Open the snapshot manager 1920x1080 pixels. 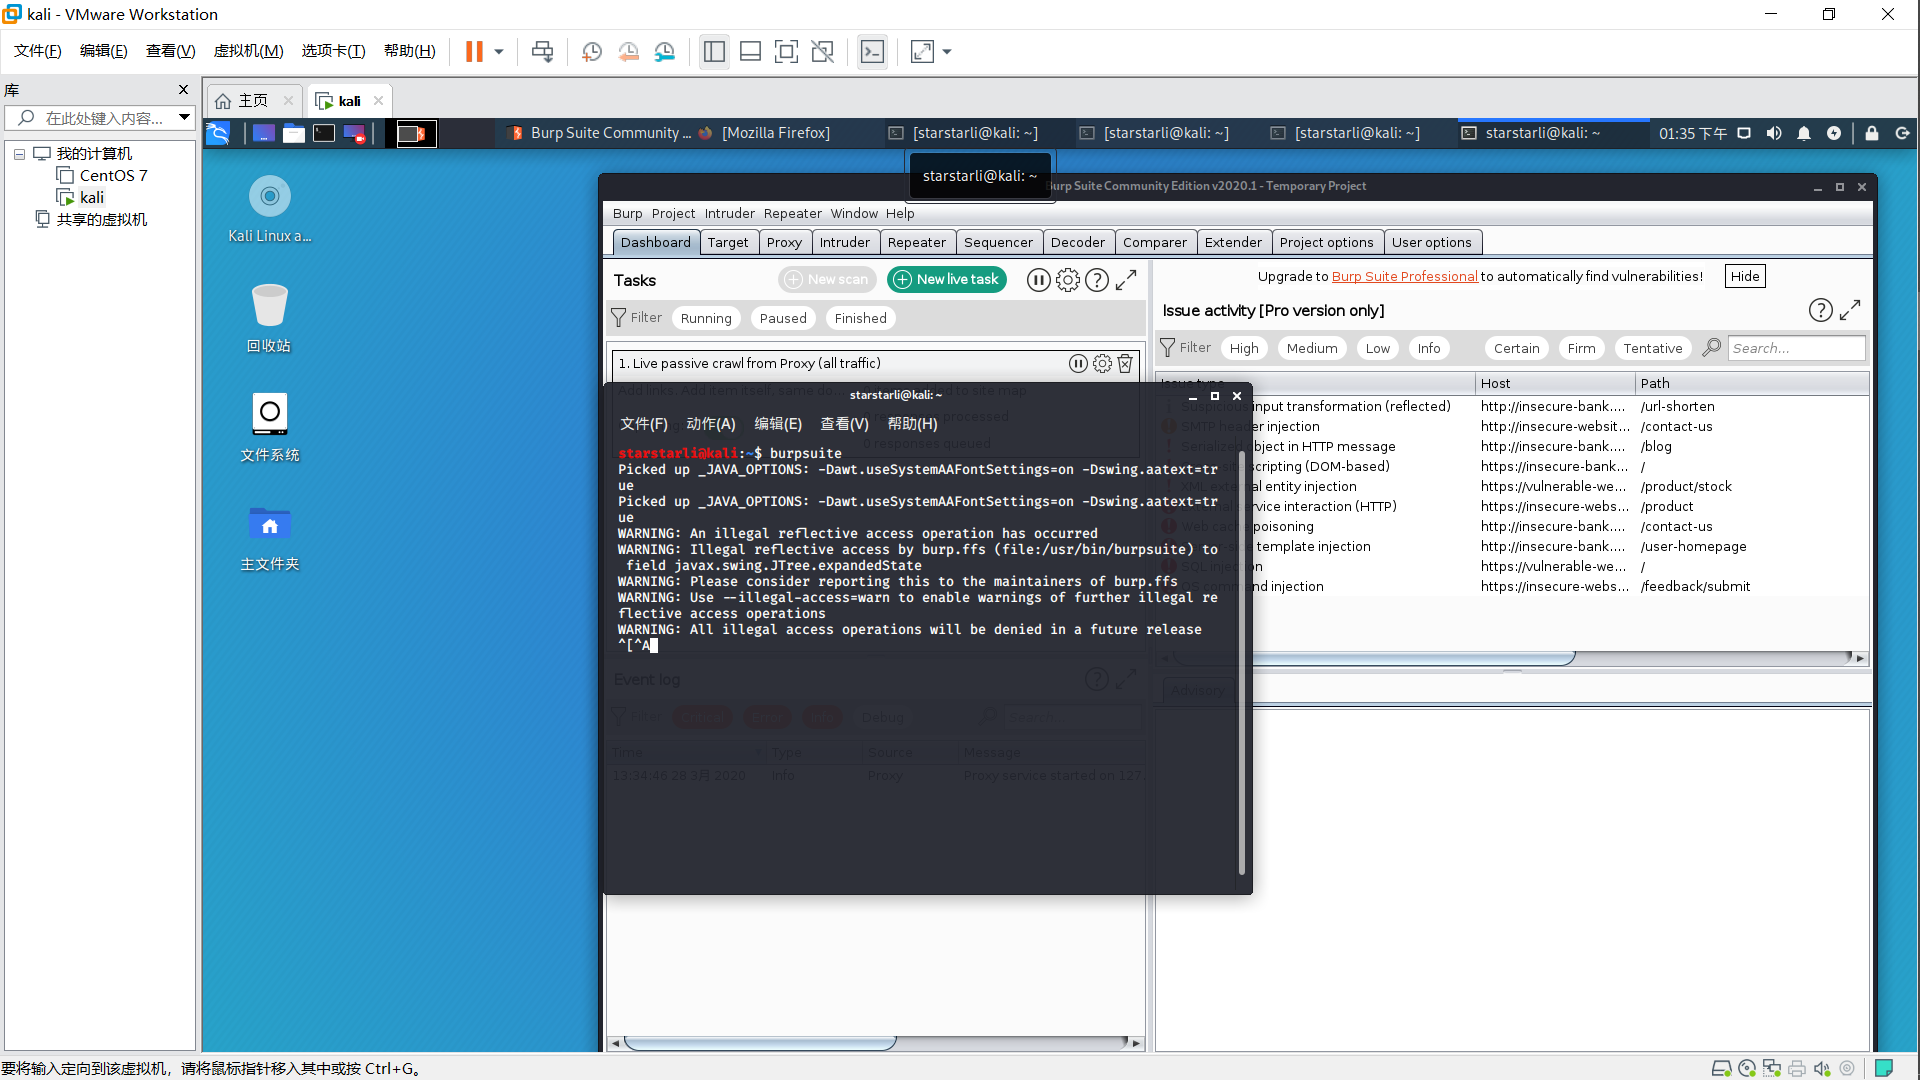[665, 52]
